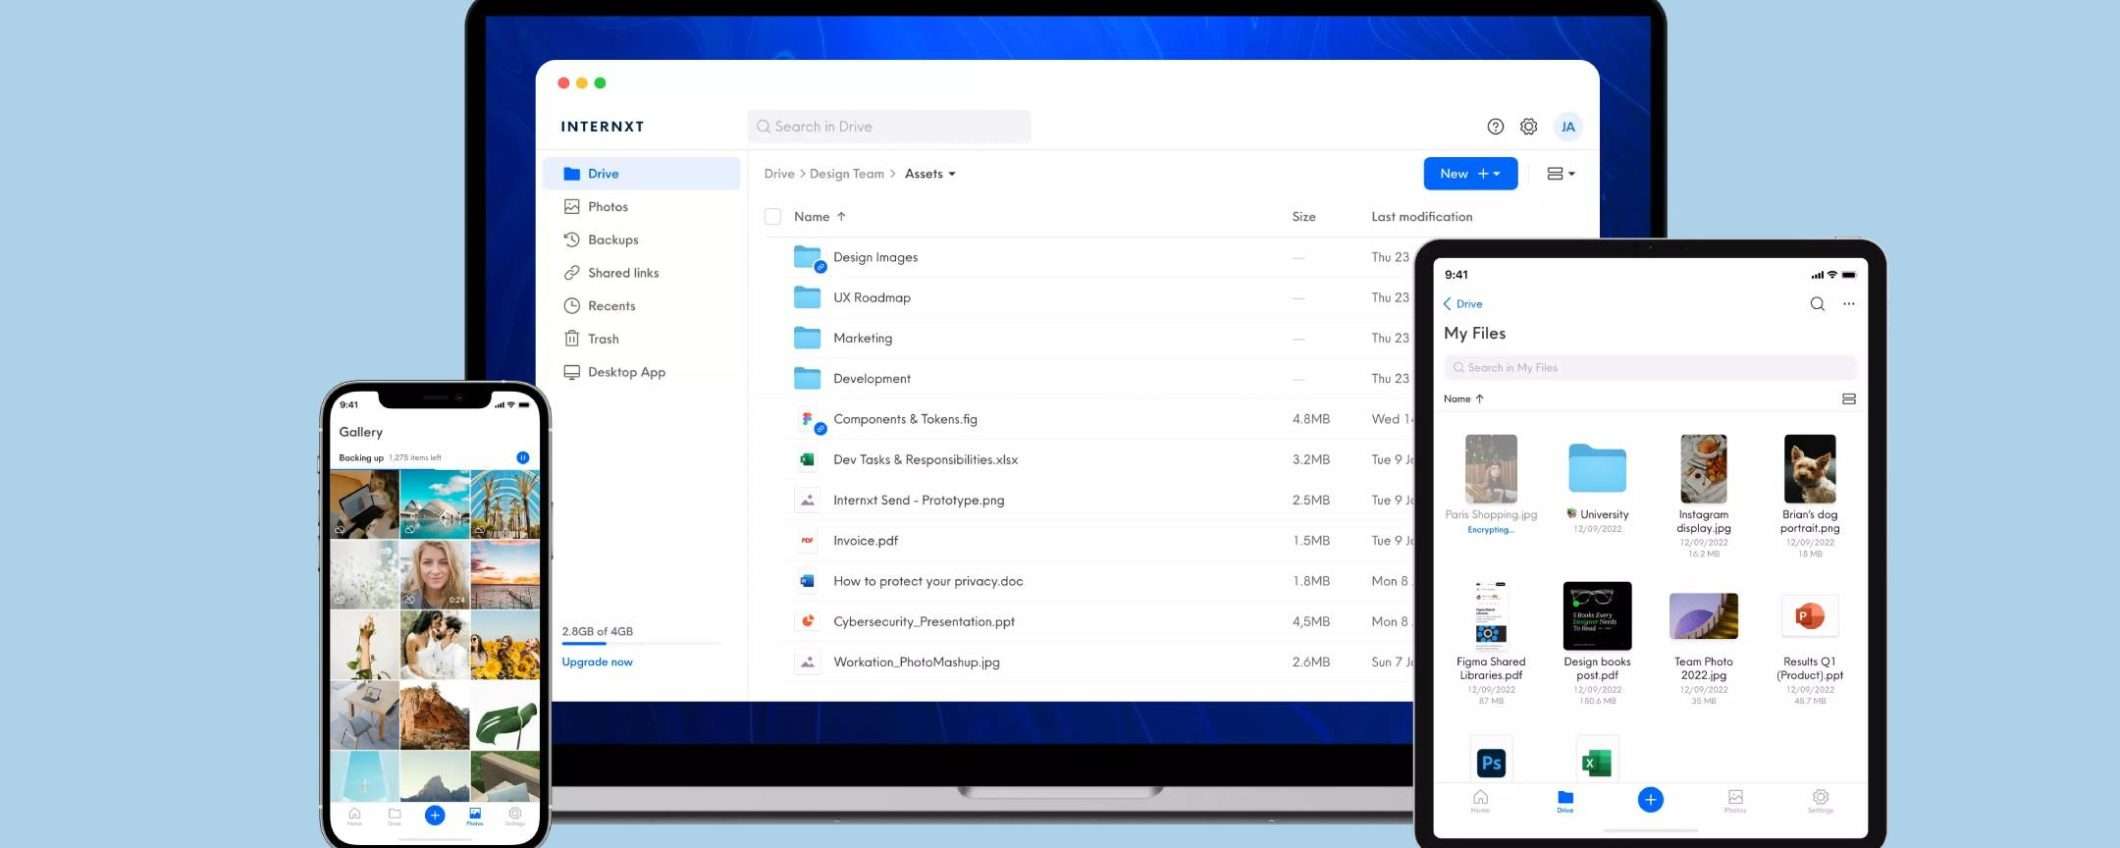Open the view mode dropdown beside New
The height and width of the screenshot is (848, 2120).
[1561, 174]
